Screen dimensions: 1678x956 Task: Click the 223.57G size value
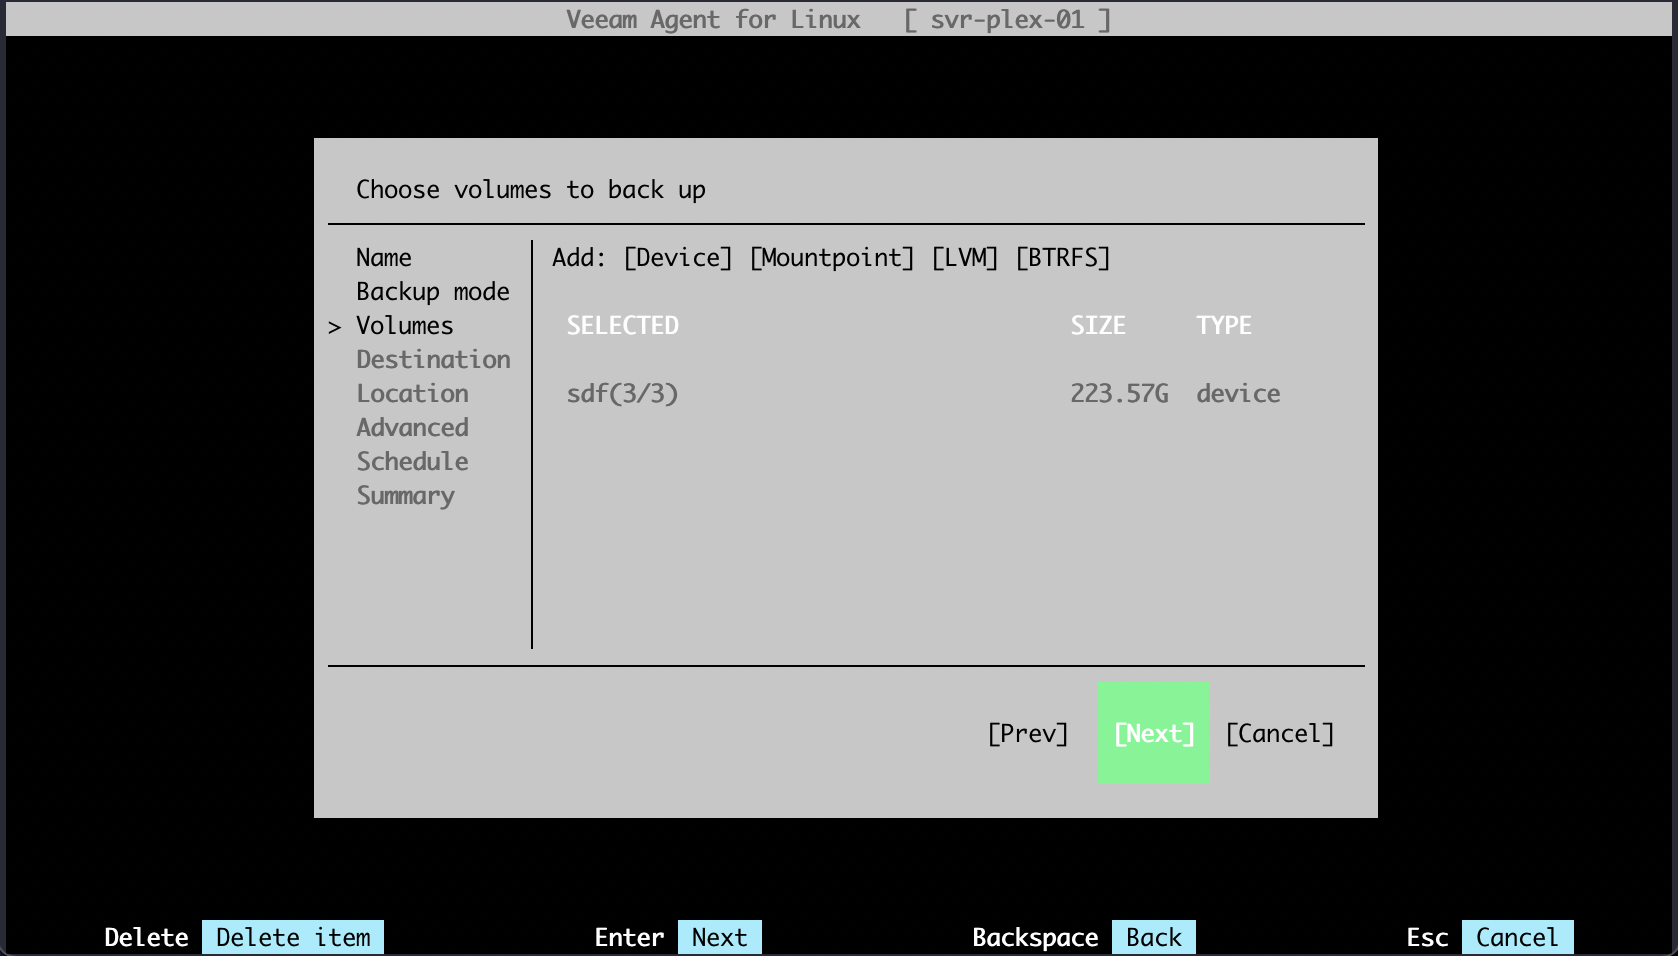pos(1119,394)
